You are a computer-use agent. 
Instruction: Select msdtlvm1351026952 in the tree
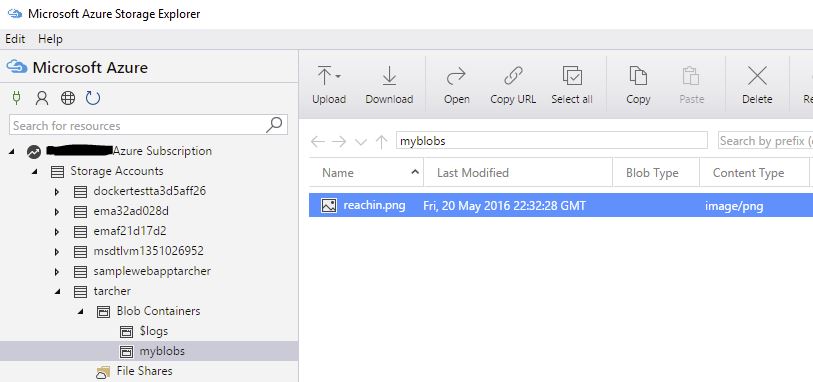148,251
